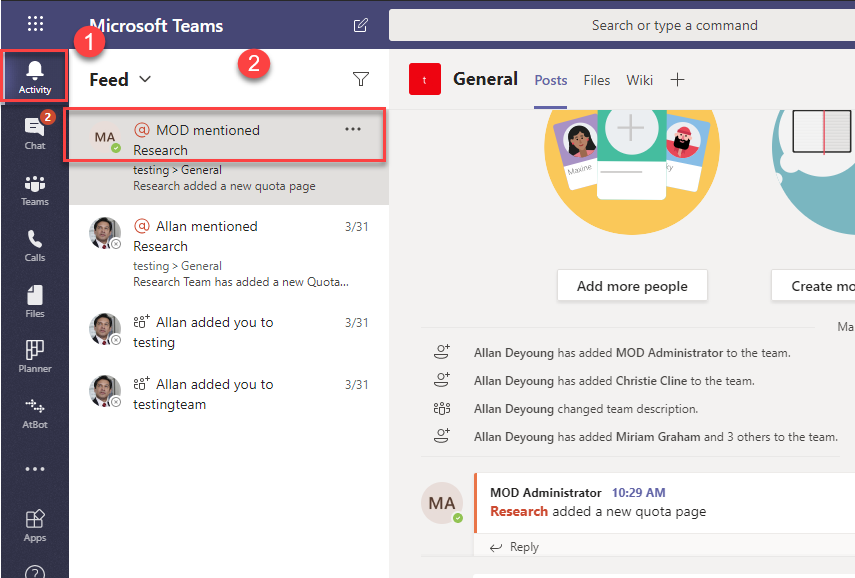The height and width of the screenshot is (578, 855).
Task: Click the Add more people button
Action: click(632, 286)
